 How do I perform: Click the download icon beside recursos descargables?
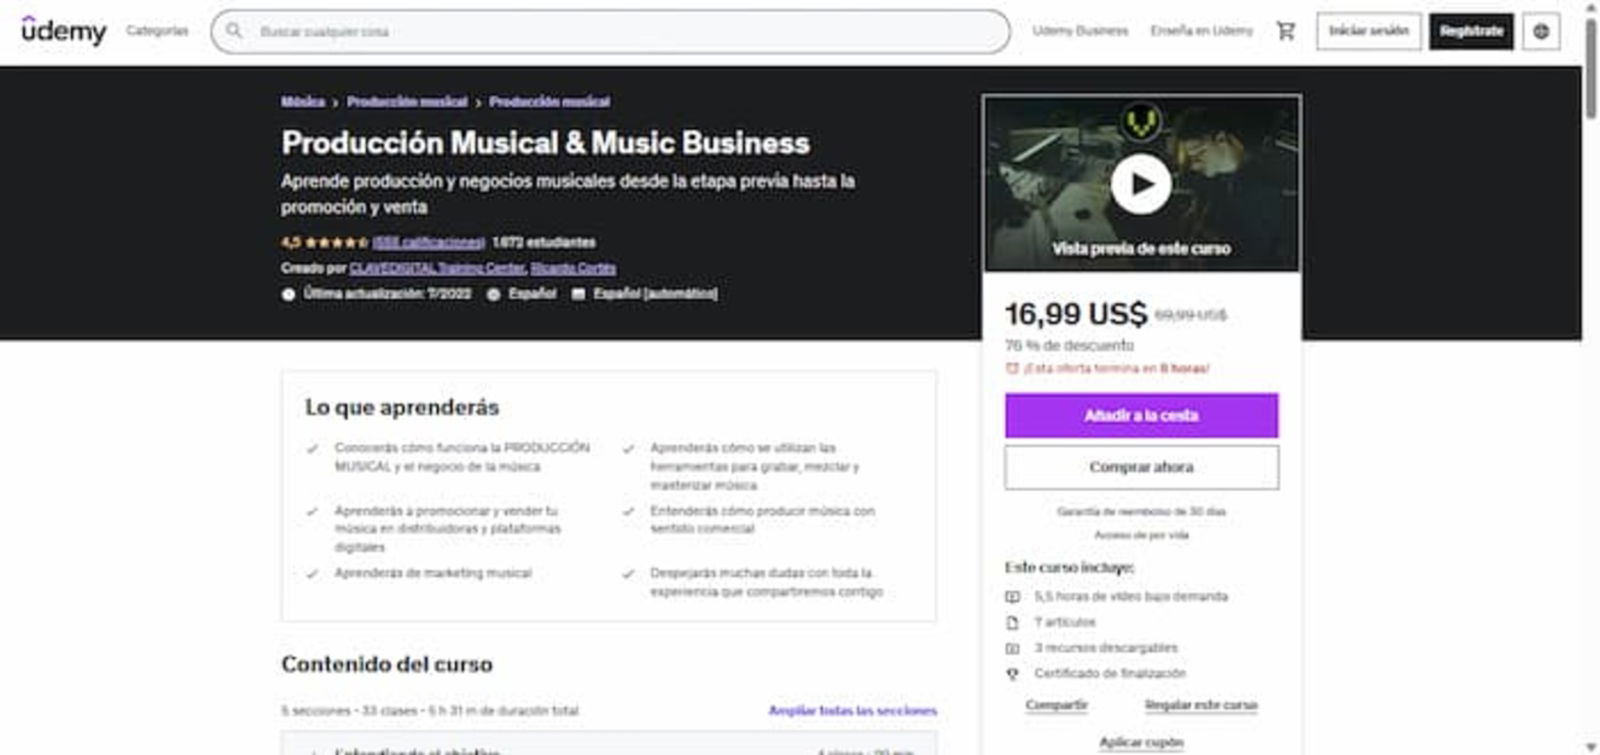pyautogui.click(x=1012, y=648)
